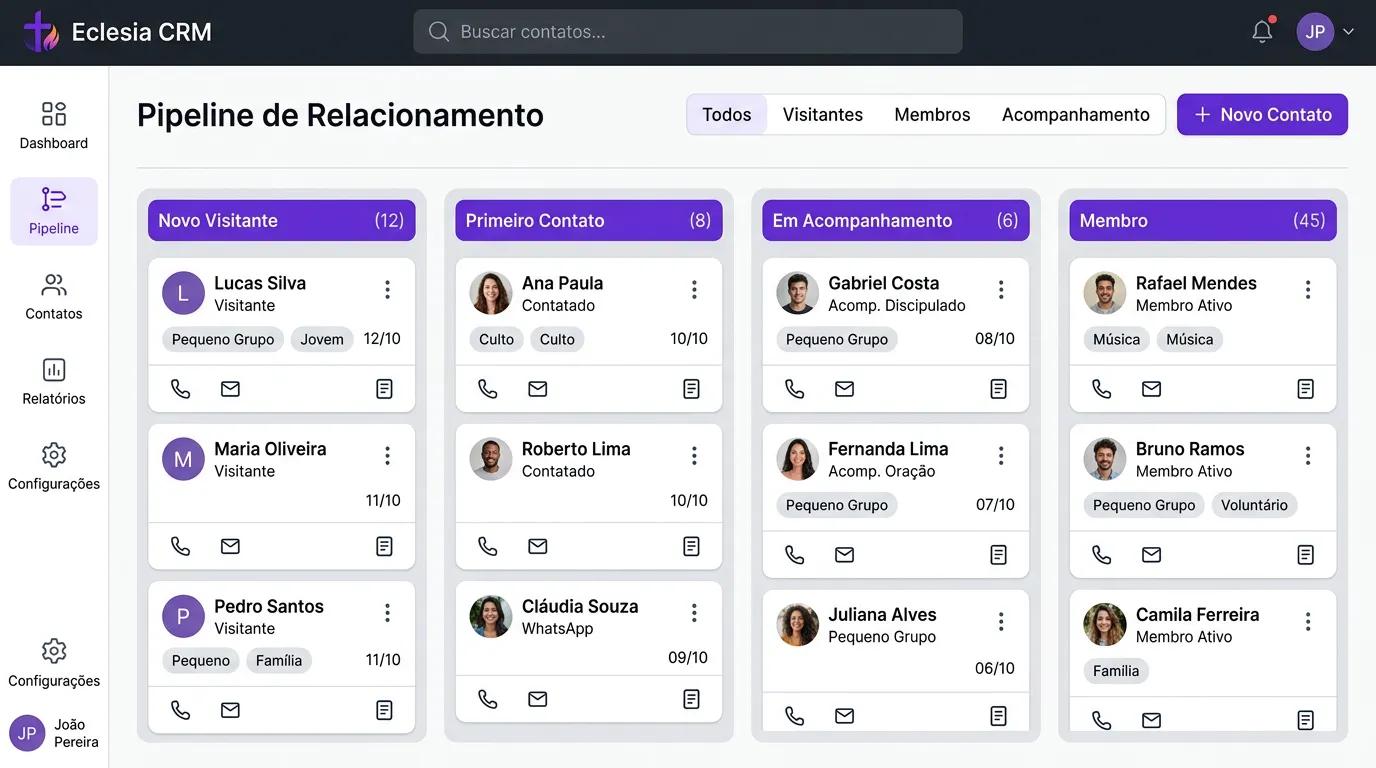Switch to the Membros tab
The width and height of the screenshot is (1376, 768).
[x=931, y=114]
